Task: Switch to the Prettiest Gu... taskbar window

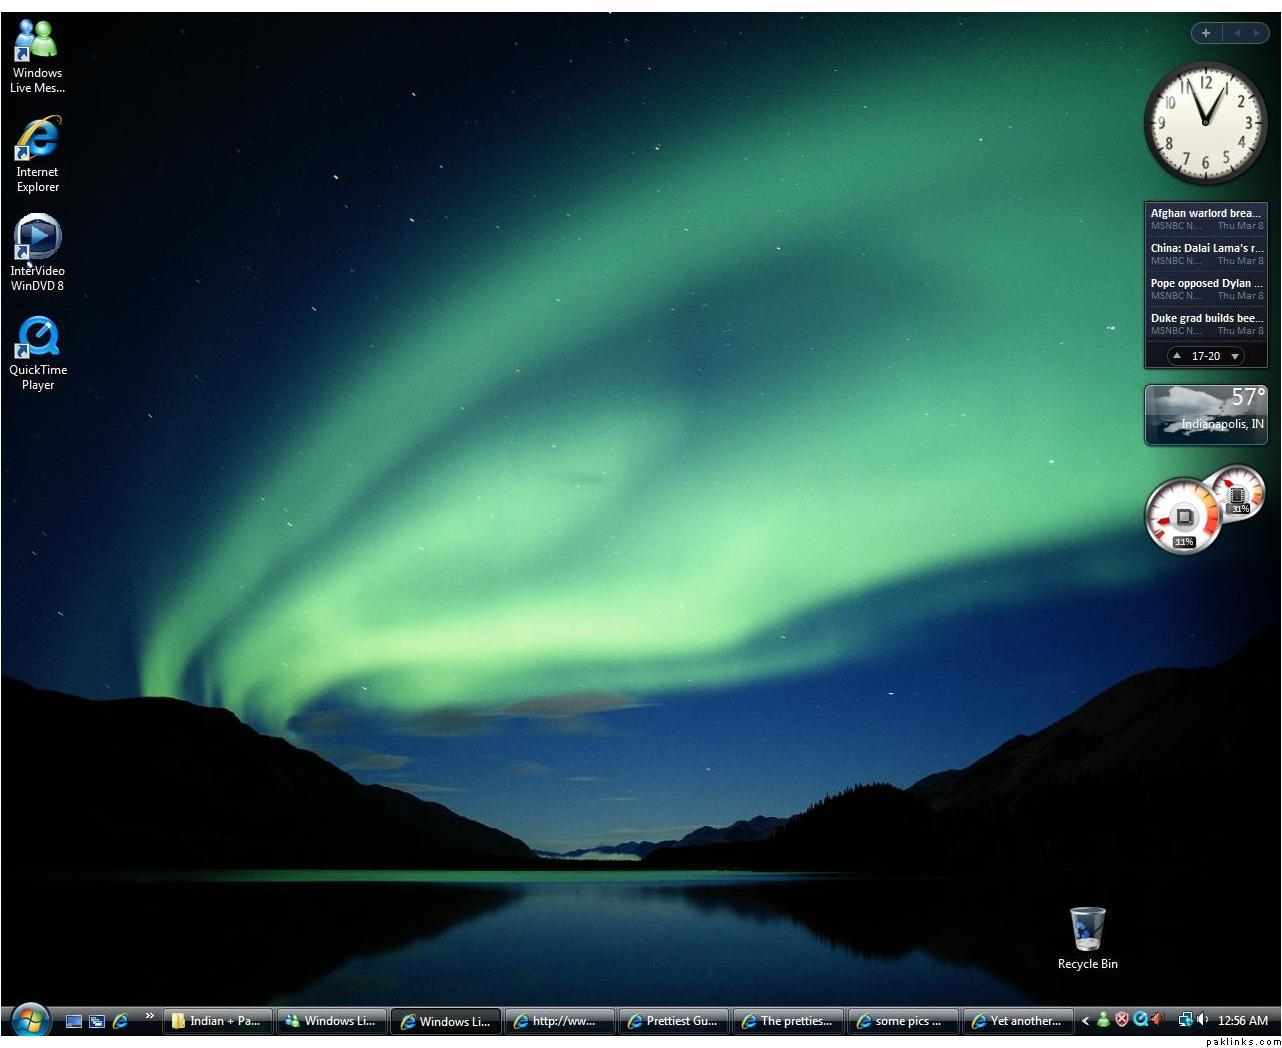Action: (x=673, y=1021)
